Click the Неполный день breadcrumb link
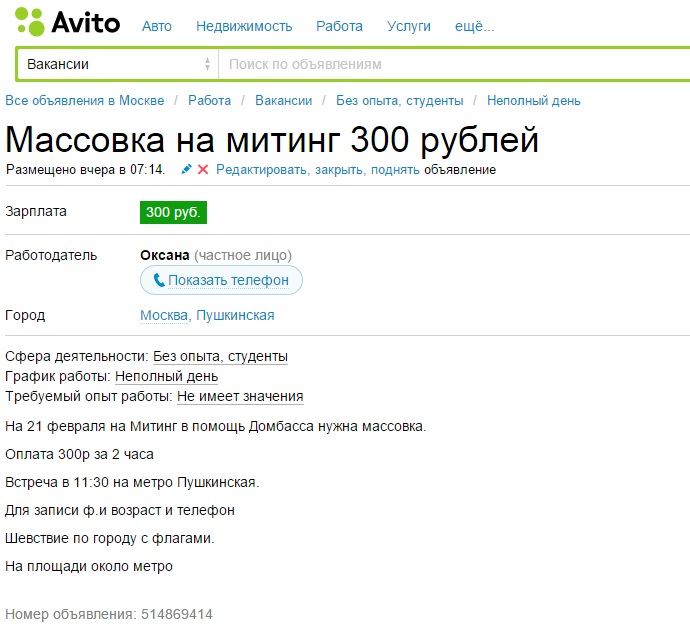This screenshot has height=635, width=690. 533,100
